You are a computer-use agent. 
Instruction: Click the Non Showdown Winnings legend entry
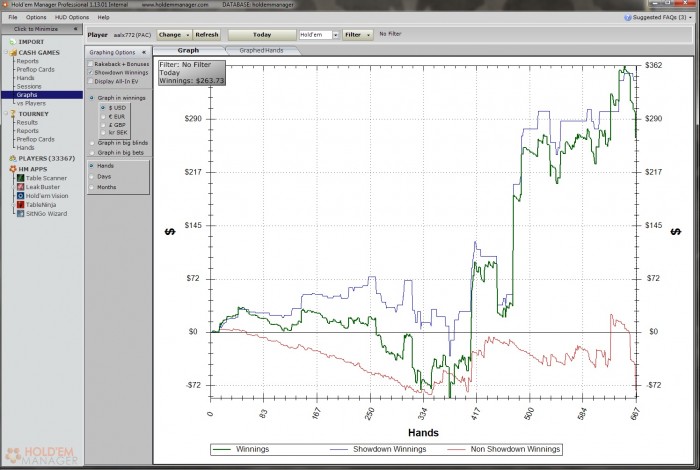click(x=504, y=449)
